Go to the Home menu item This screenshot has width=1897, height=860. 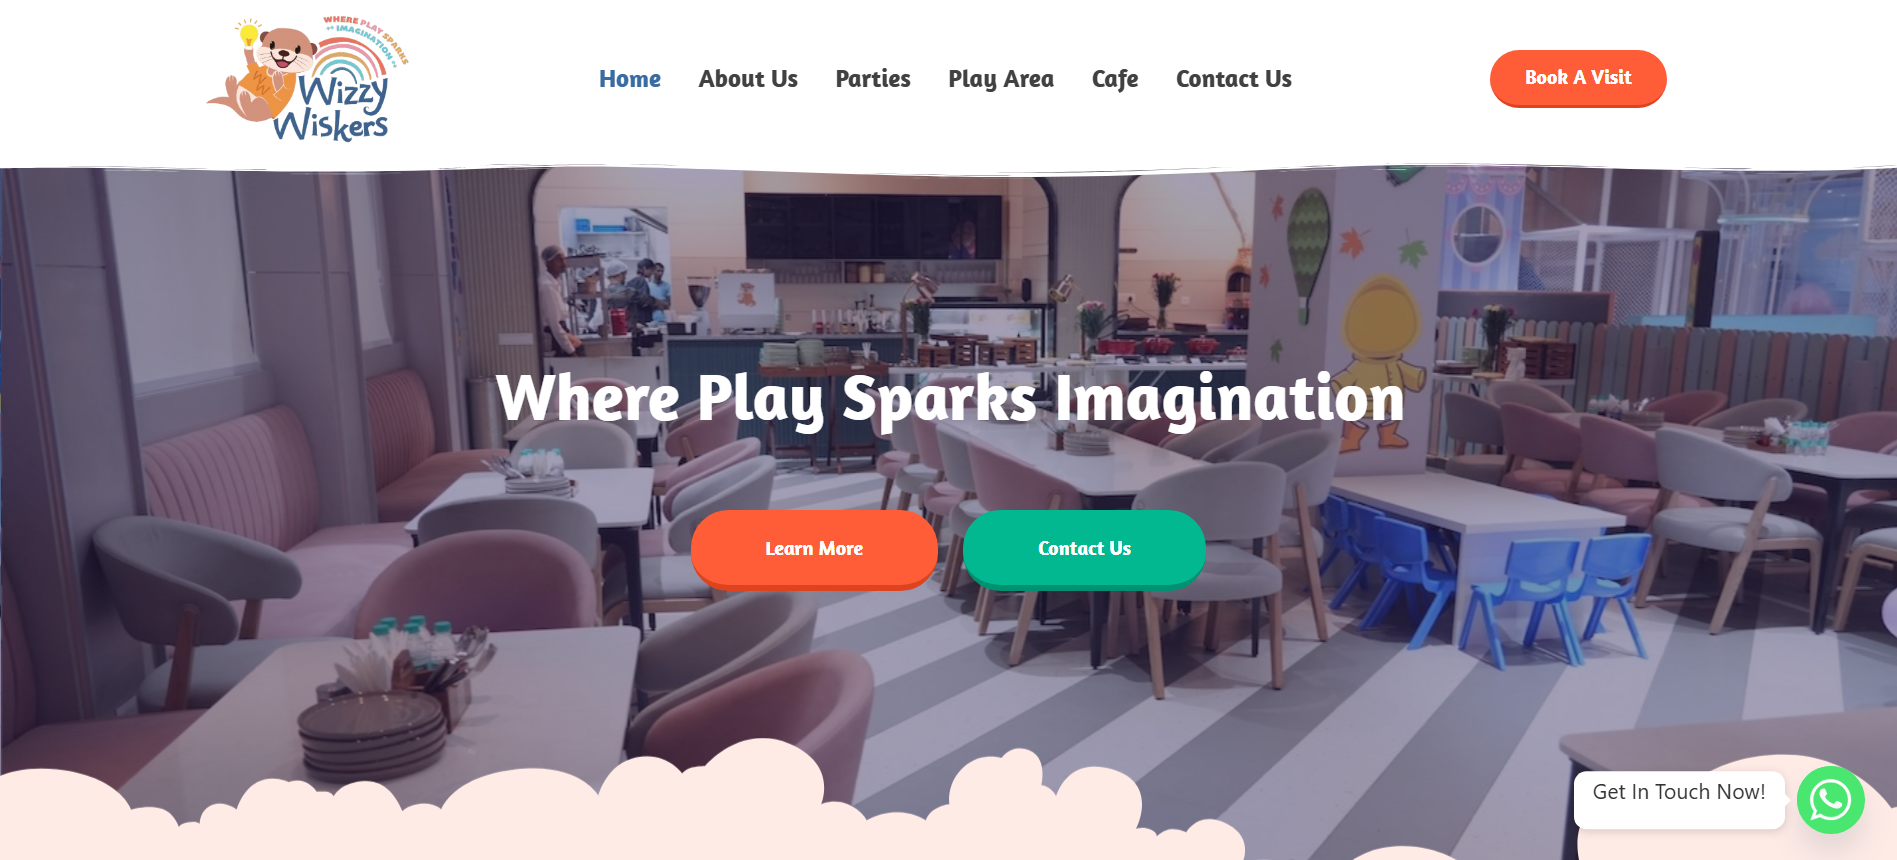pos(630,79)
